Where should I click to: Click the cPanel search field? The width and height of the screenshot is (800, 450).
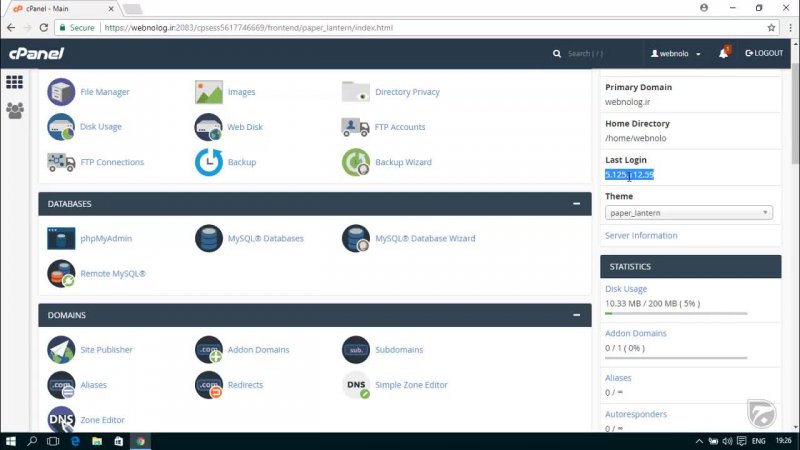pos(600,53)
